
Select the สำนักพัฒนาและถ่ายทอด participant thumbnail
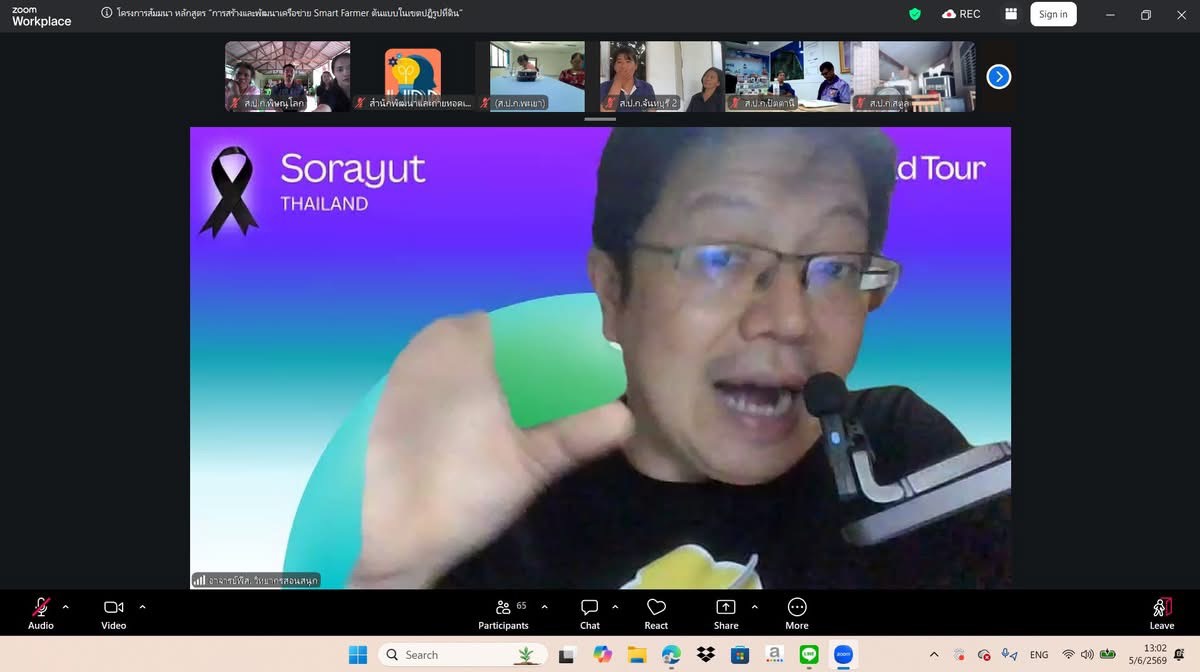coord(412,76)
